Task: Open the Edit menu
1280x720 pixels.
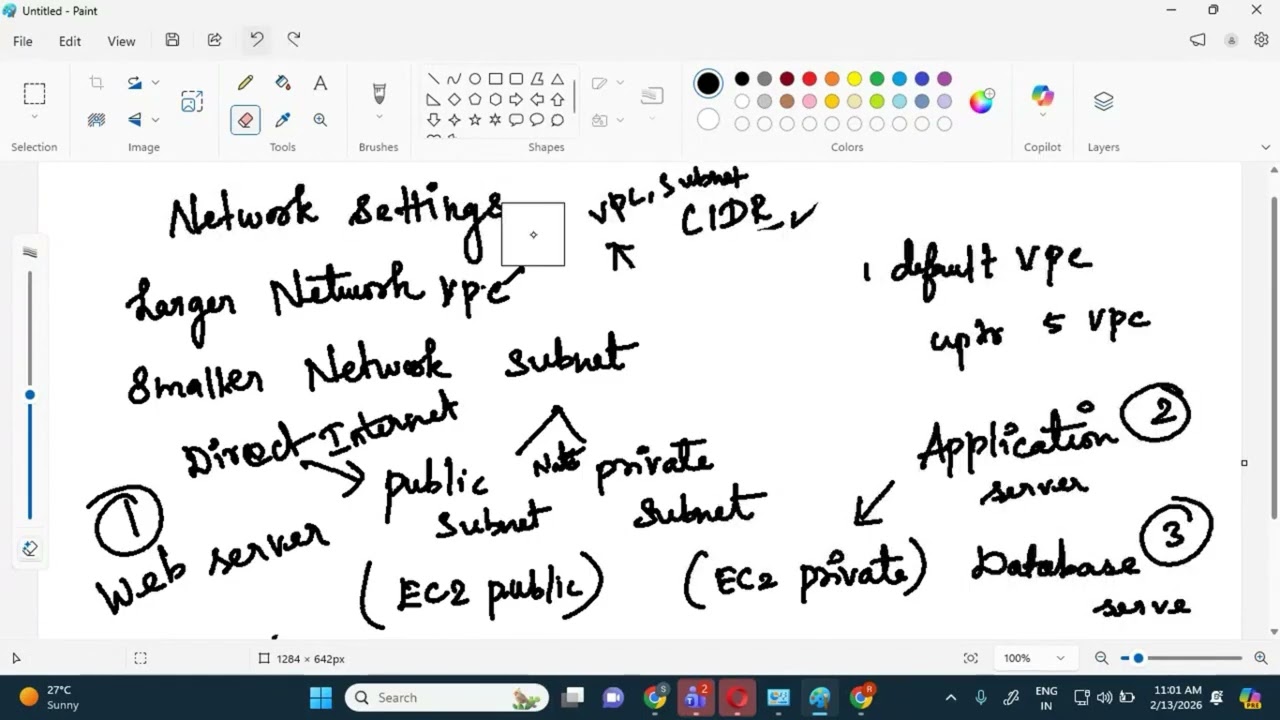Action: pyautogui.click(x=70, y=41)
